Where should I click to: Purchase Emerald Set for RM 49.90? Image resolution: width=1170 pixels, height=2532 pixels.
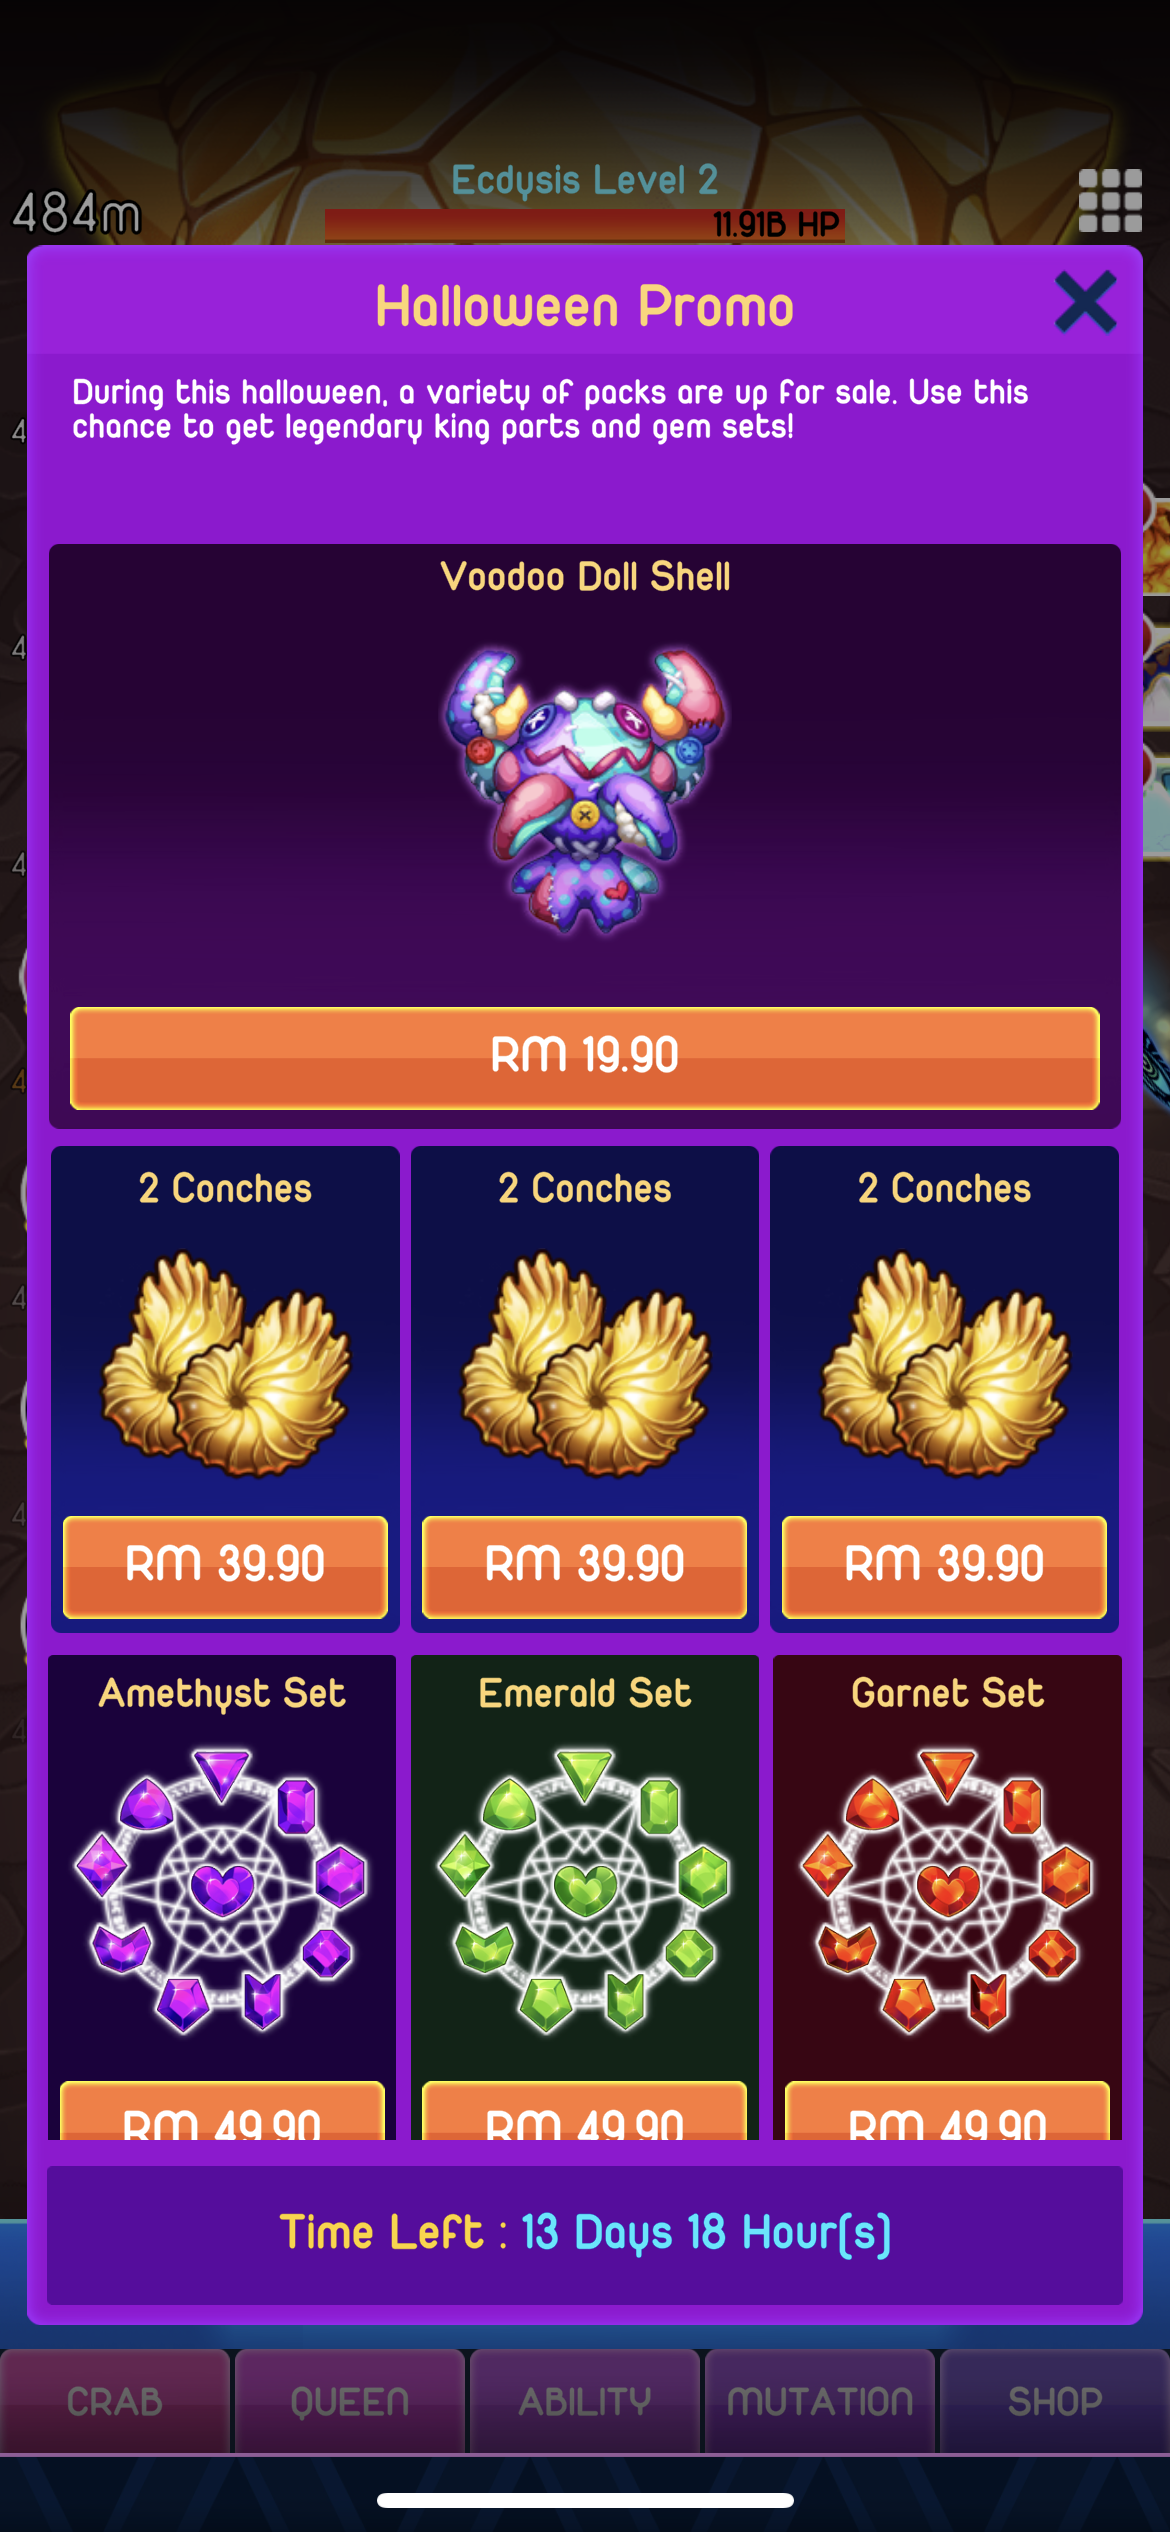pos(585,2111)
